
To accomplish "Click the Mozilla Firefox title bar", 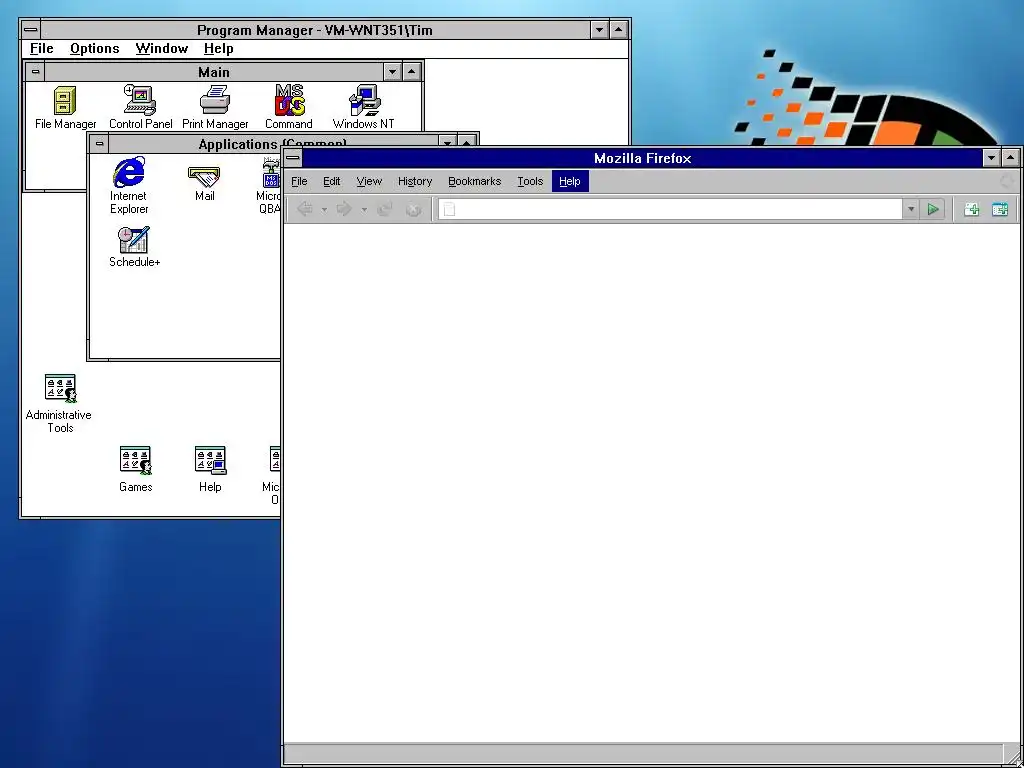I will click(x=643, y=158).
